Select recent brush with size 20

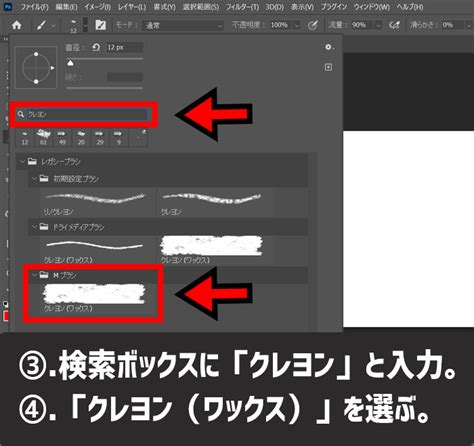pos(81,138)
